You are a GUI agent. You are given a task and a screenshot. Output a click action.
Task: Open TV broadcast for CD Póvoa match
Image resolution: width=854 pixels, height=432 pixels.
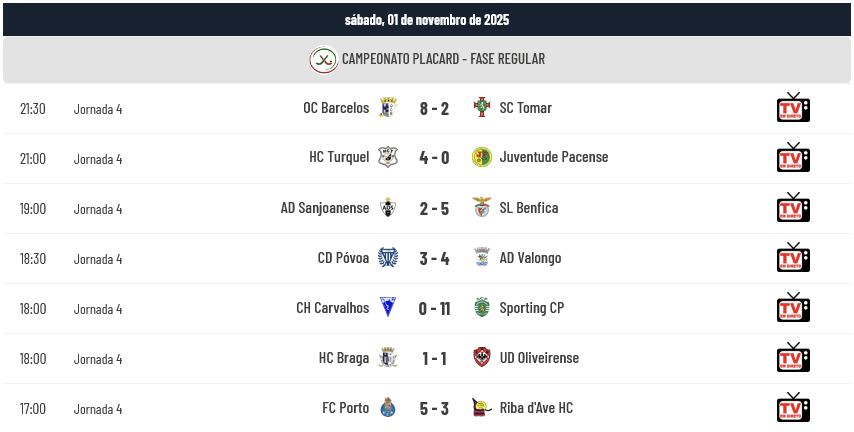tap(793, 258)
